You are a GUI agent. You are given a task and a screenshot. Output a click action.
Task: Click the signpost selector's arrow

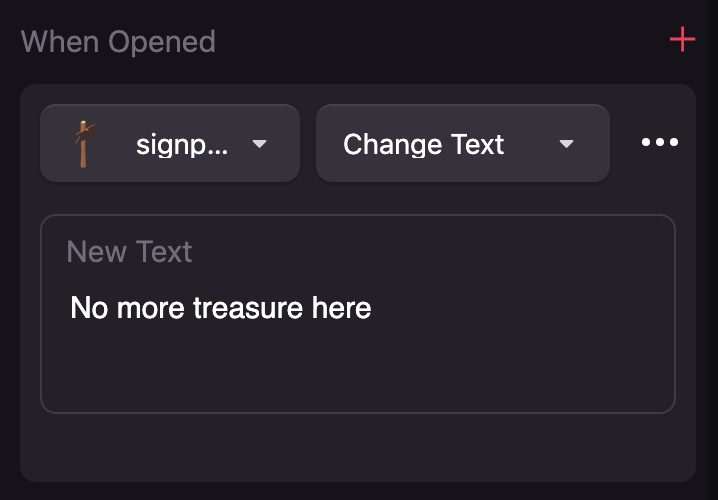[259, 144]
